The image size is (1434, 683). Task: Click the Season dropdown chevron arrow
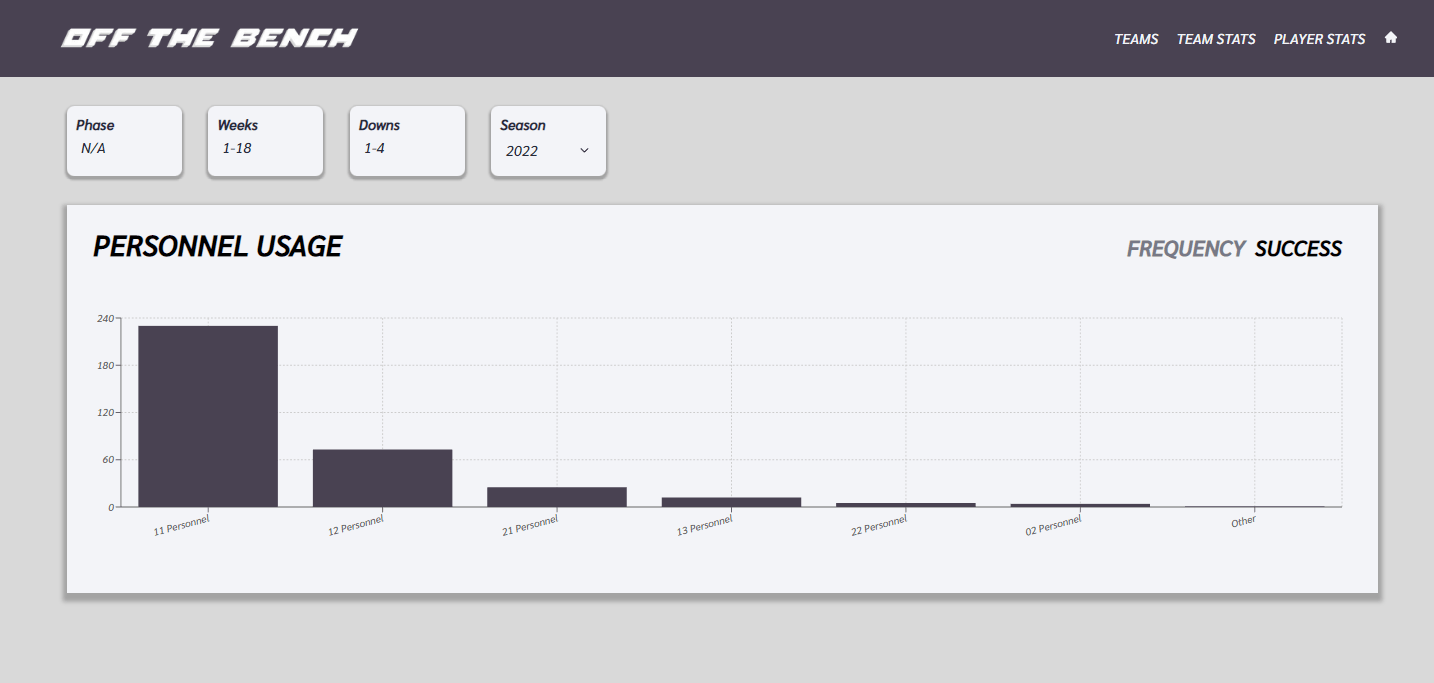coord(584,151)
